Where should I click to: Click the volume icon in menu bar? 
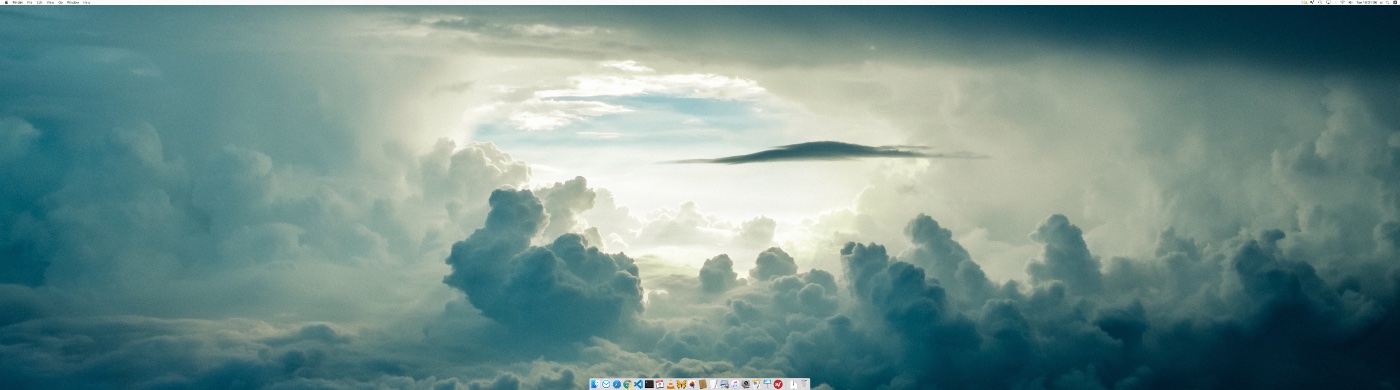click(x=1350, y=3)
